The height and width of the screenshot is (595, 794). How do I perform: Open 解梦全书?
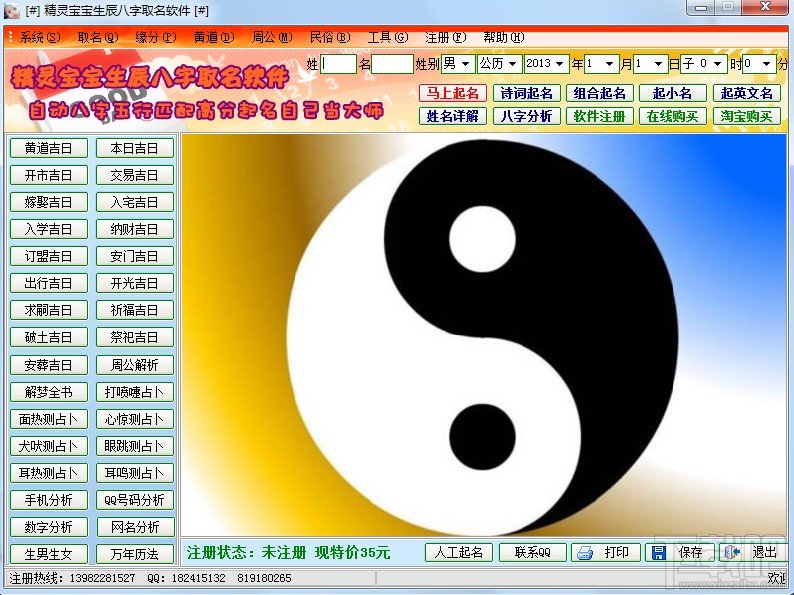click(49, 392)
